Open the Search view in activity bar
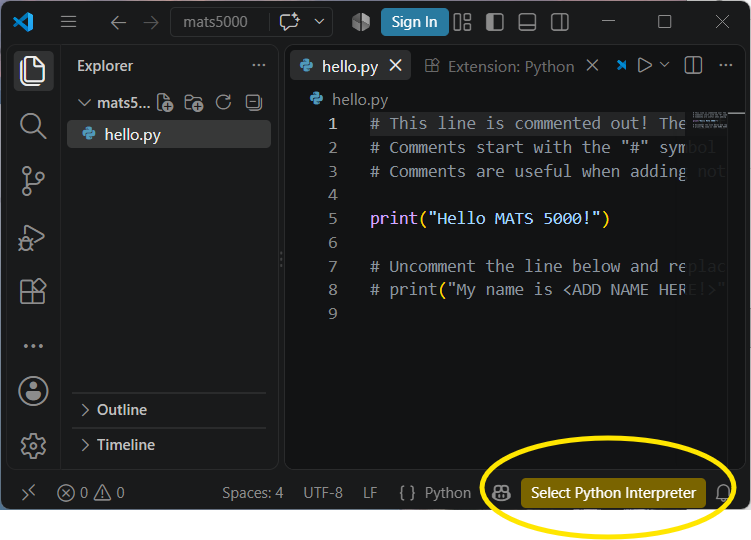The height and width of the screenshot is (540, 751). click(x=33, y=126)
